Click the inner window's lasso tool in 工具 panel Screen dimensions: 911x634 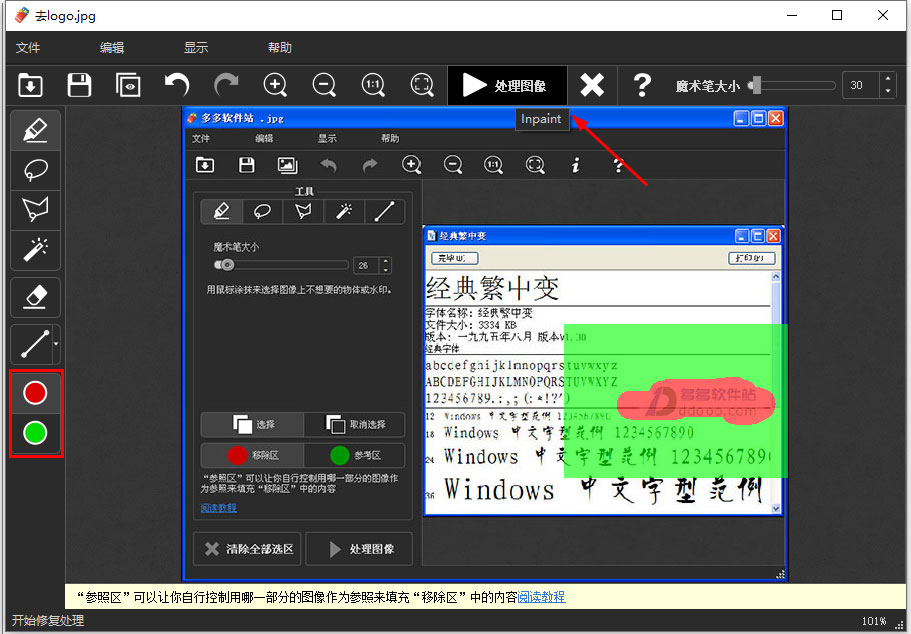[x=262, y=211]
